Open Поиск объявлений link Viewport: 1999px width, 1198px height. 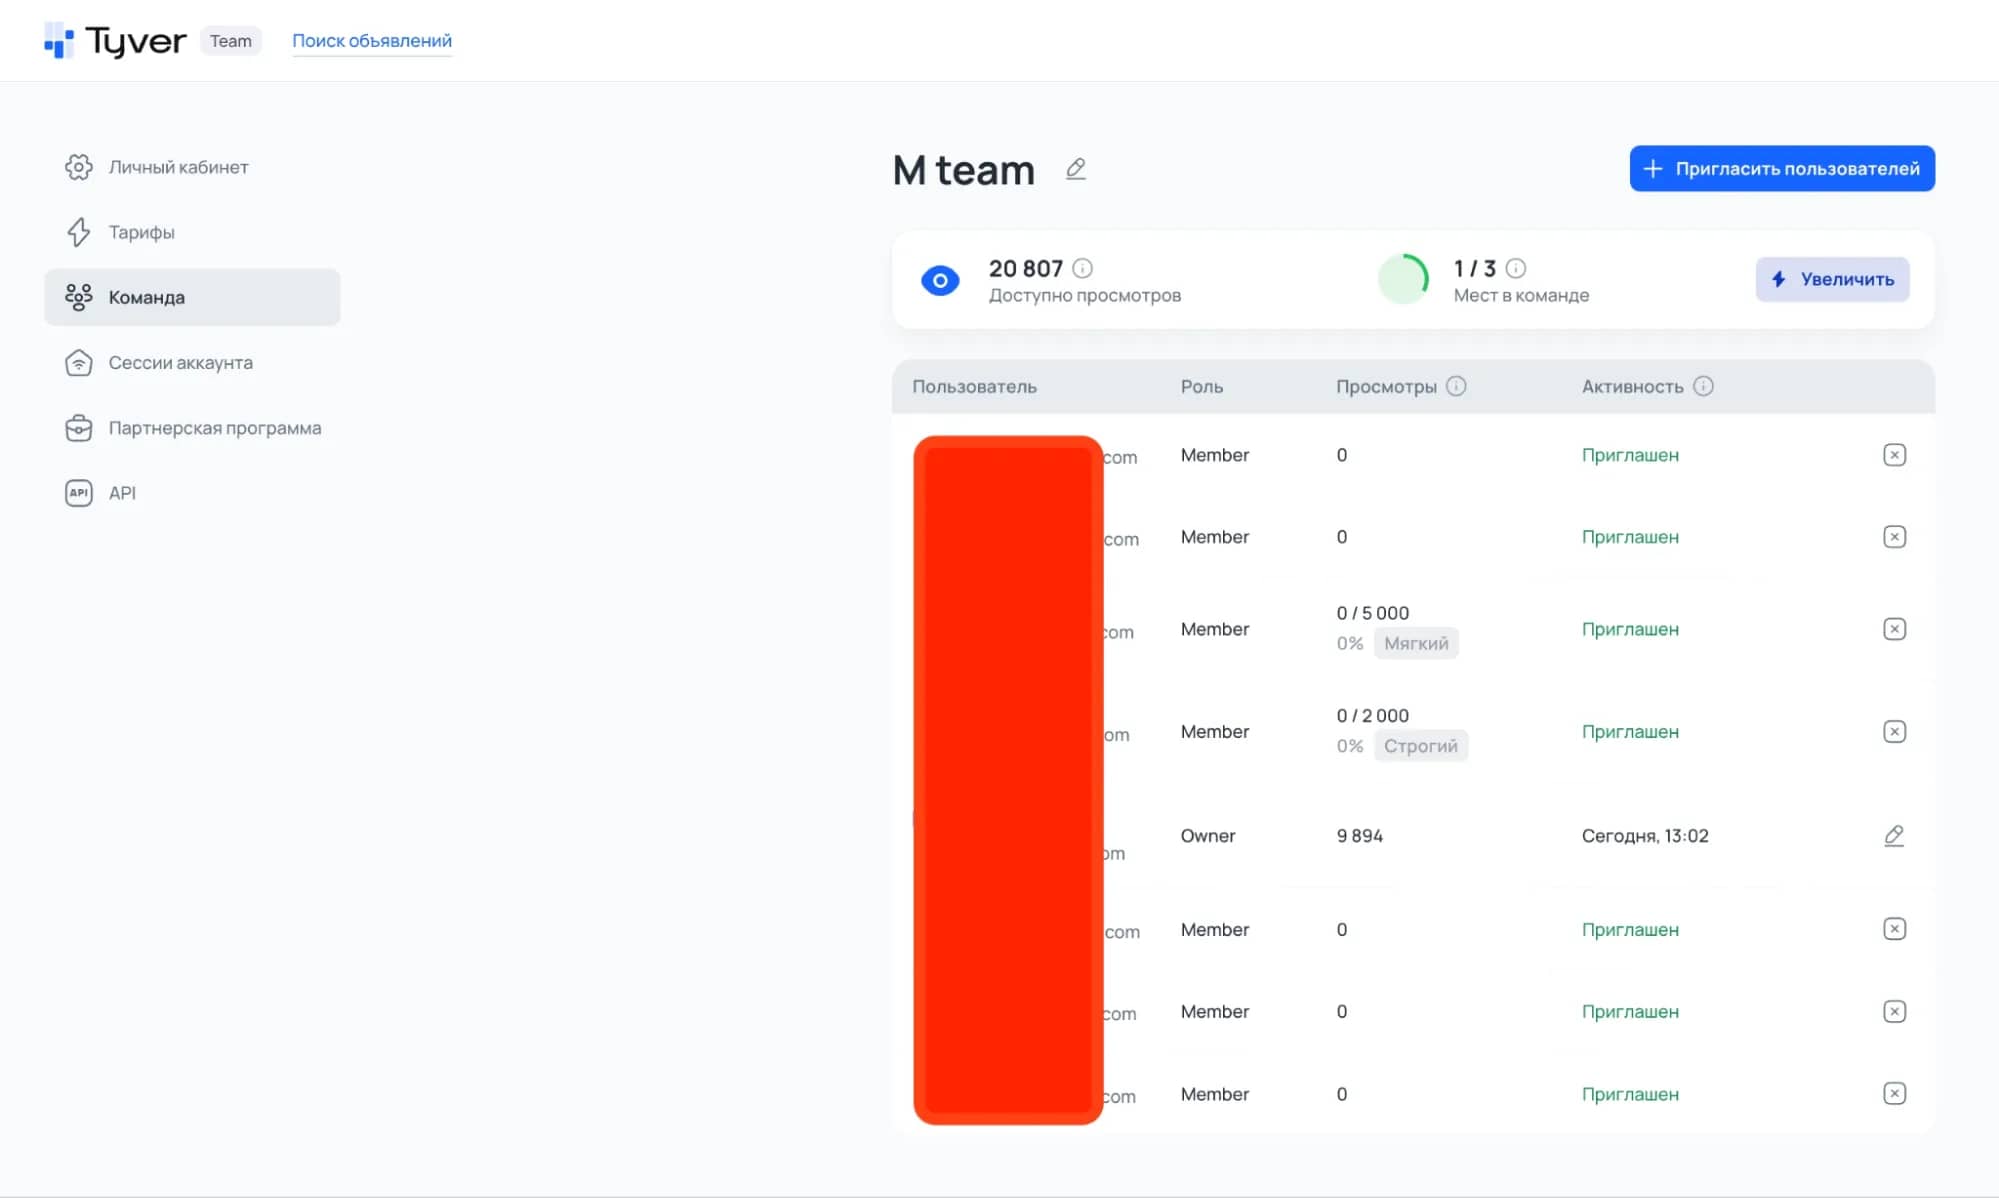372,41
